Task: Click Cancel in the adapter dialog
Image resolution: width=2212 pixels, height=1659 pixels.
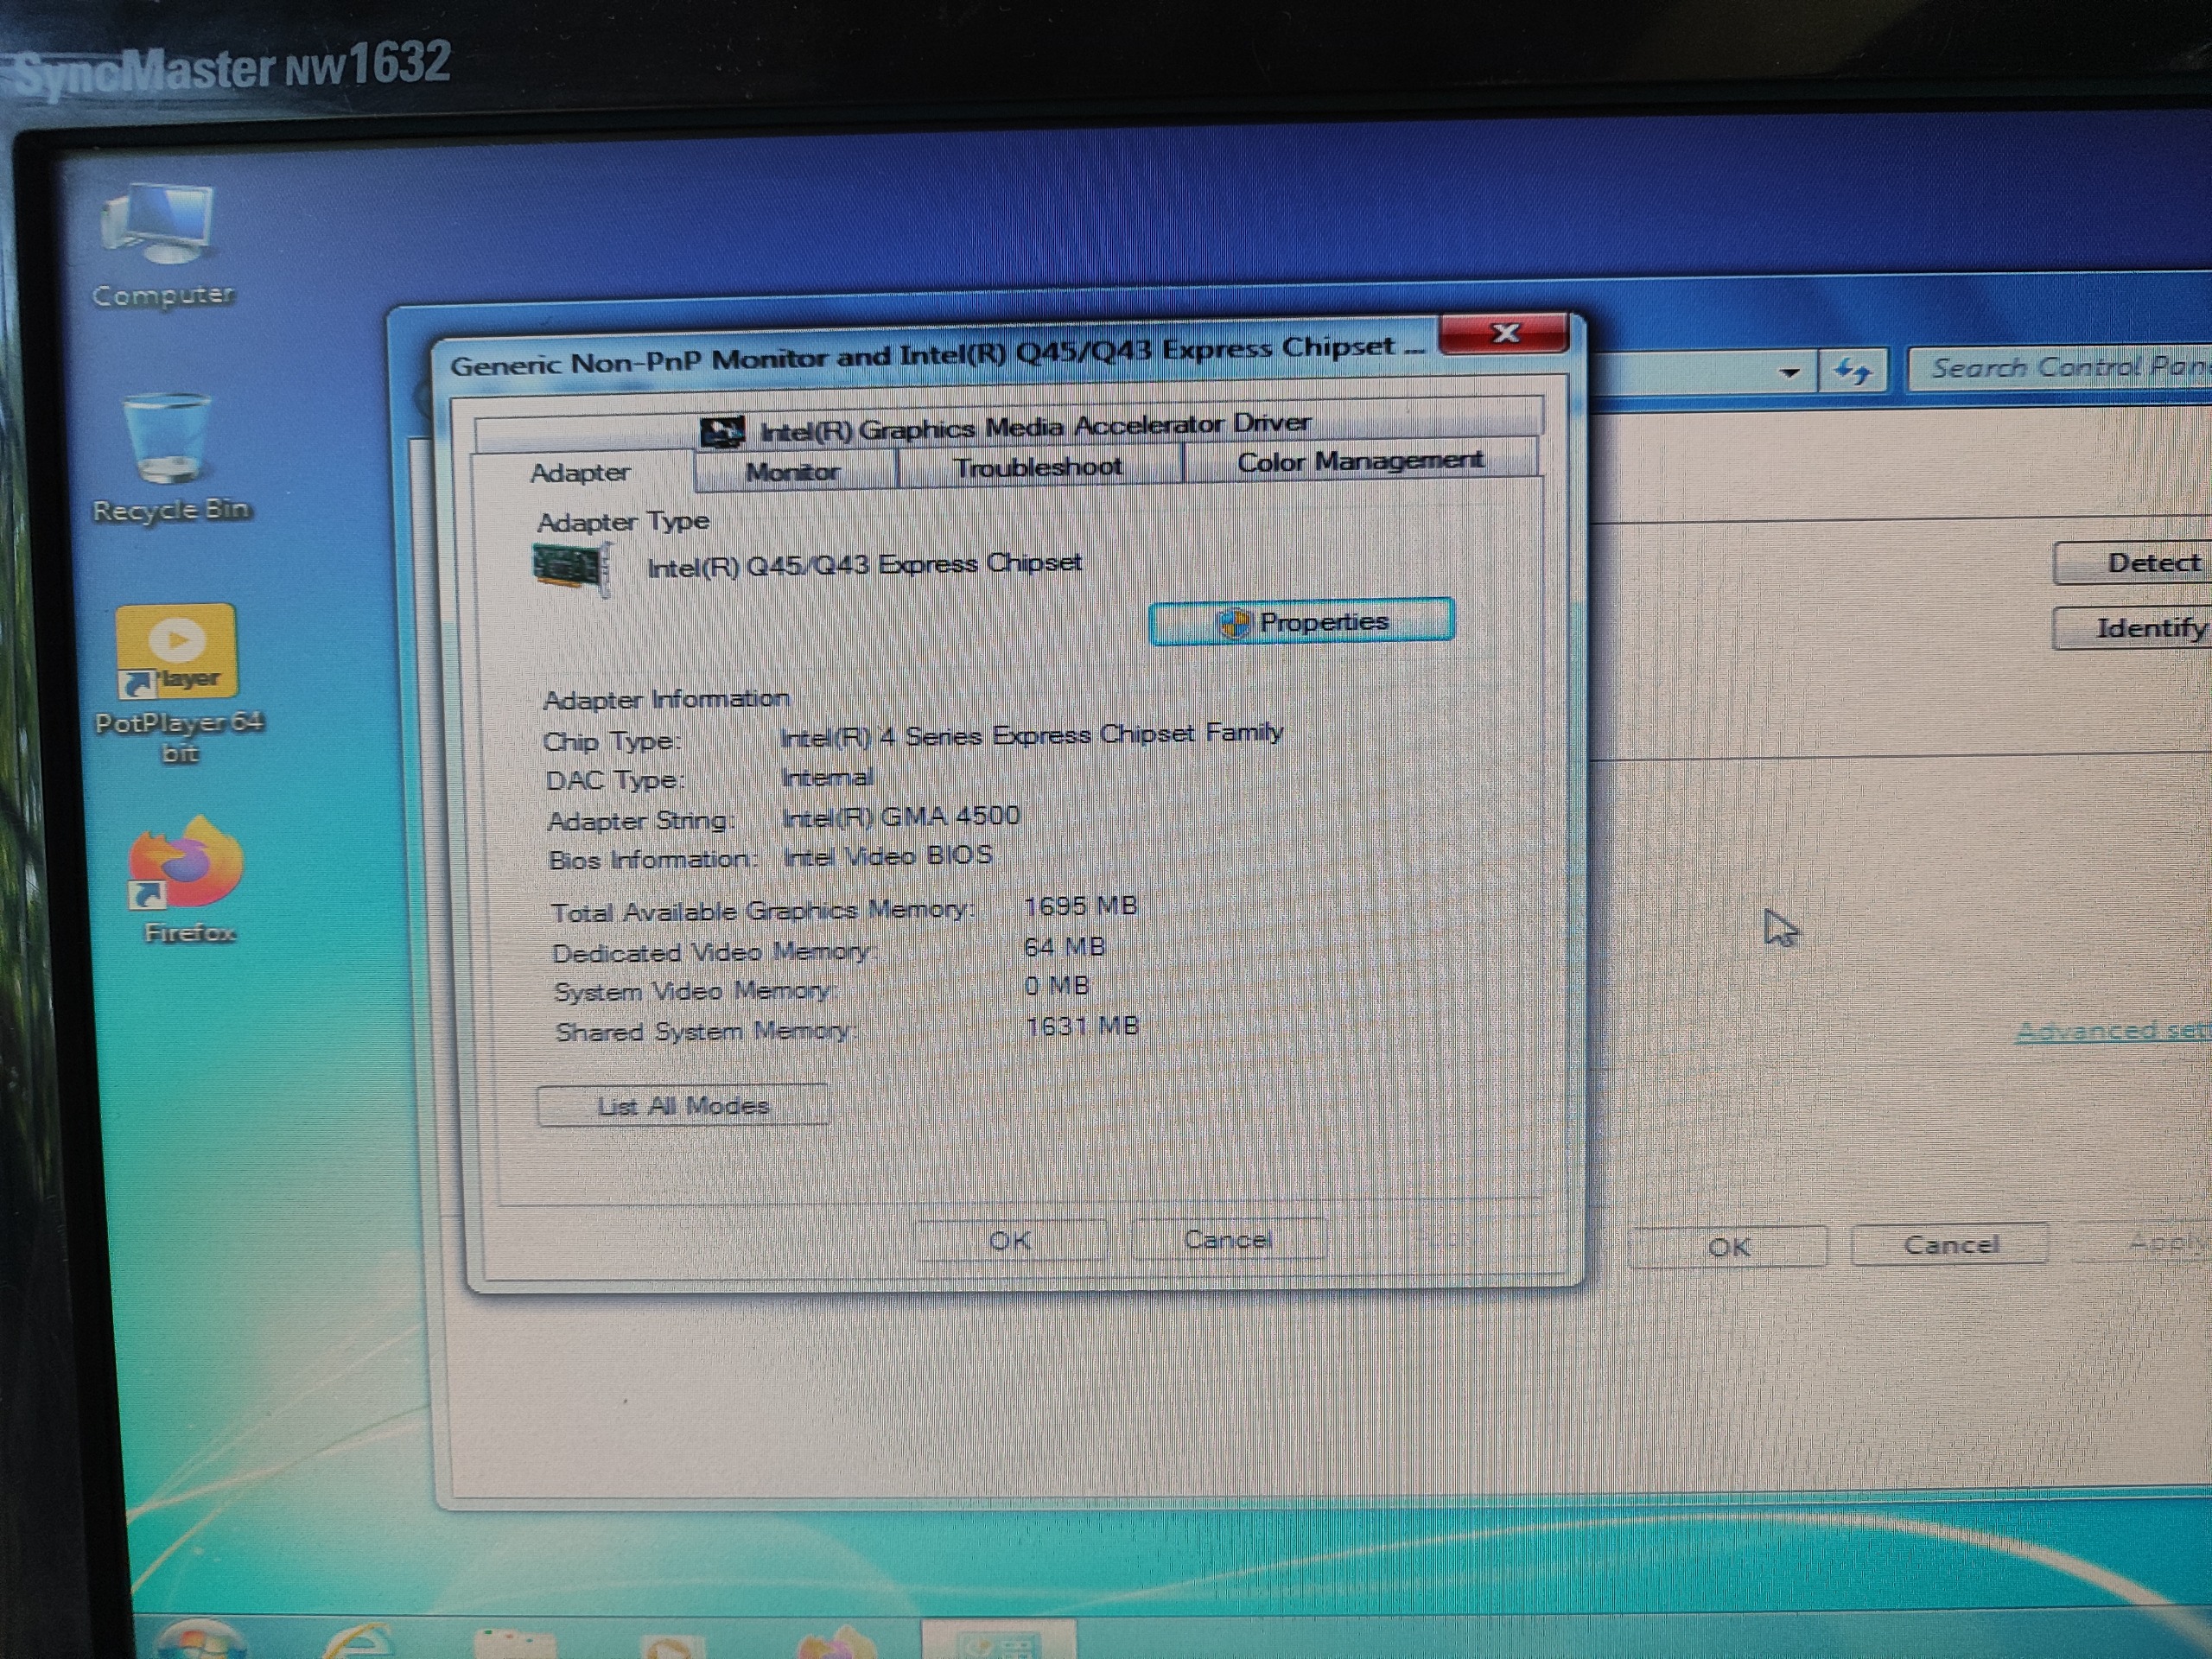Action: (1228, 1240)
